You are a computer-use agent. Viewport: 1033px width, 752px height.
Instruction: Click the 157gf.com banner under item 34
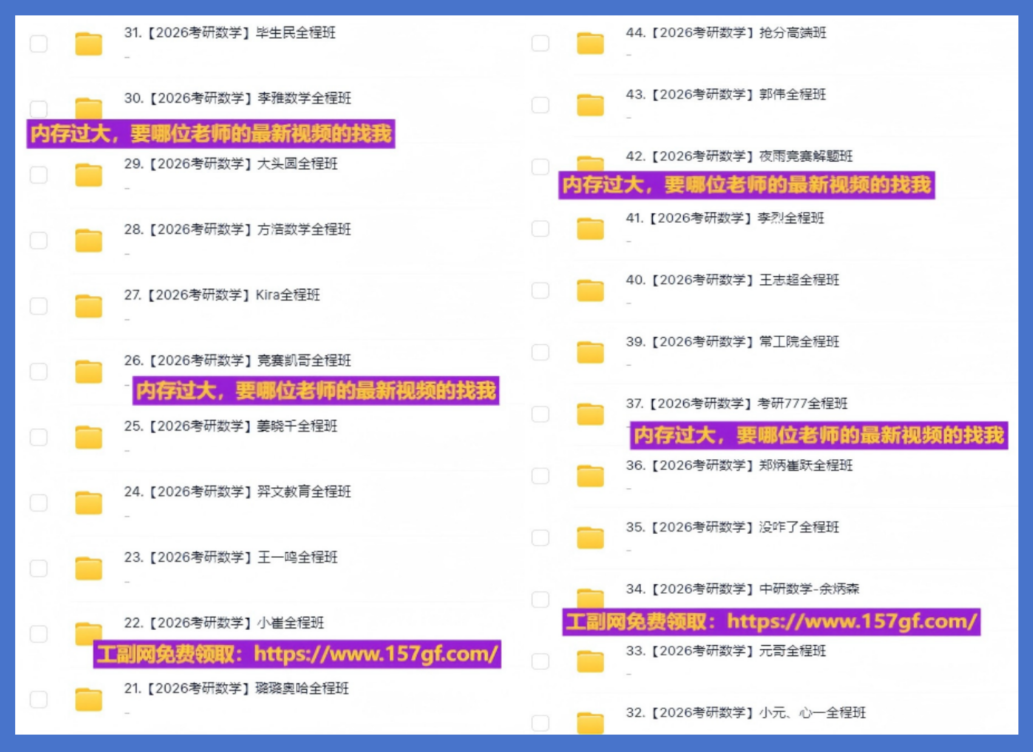pos(771,621)
